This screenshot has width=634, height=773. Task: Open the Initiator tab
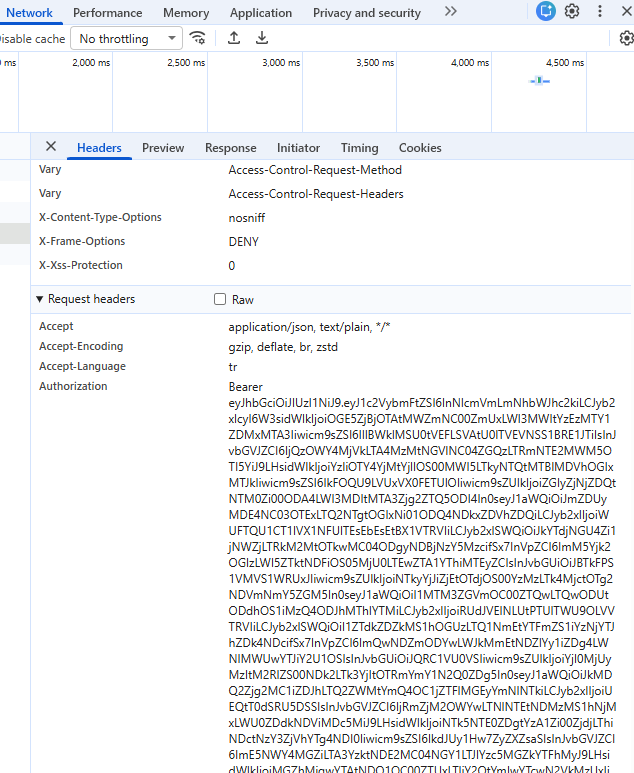(298, 148)
